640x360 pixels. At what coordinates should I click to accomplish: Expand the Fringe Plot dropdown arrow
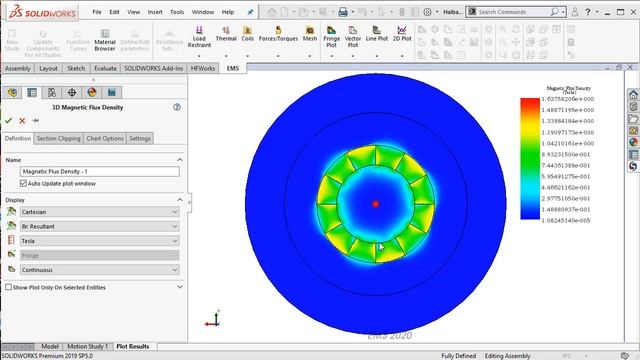click(331, 56)
